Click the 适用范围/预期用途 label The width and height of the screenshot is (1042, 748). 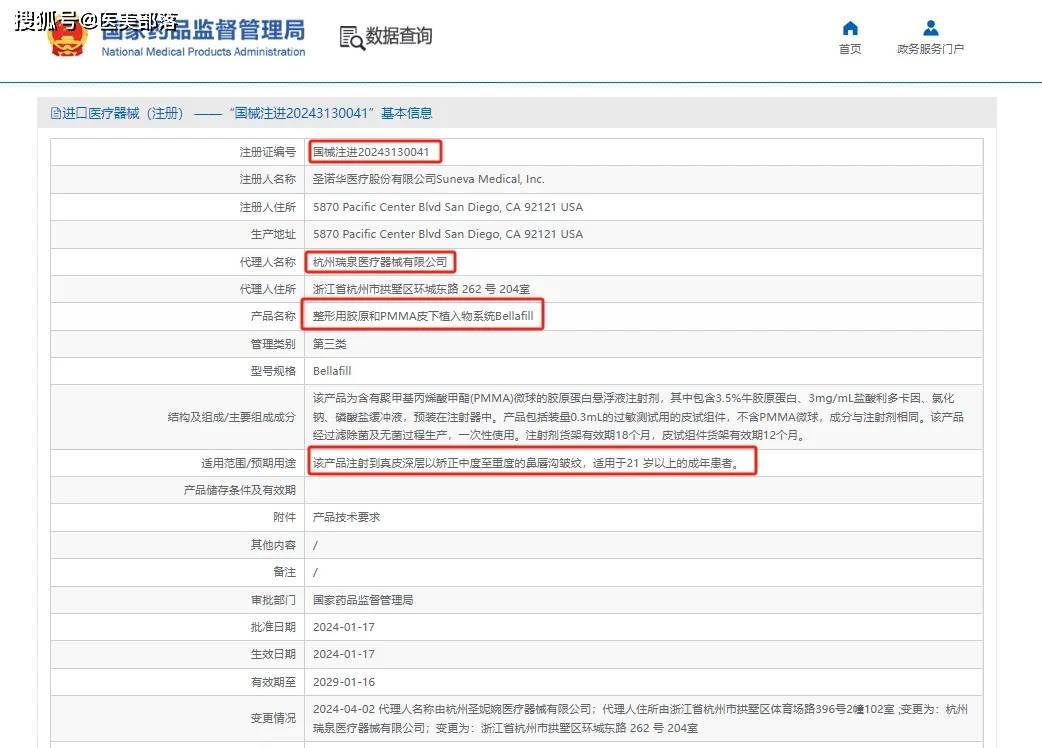click(x=249, y=463)
